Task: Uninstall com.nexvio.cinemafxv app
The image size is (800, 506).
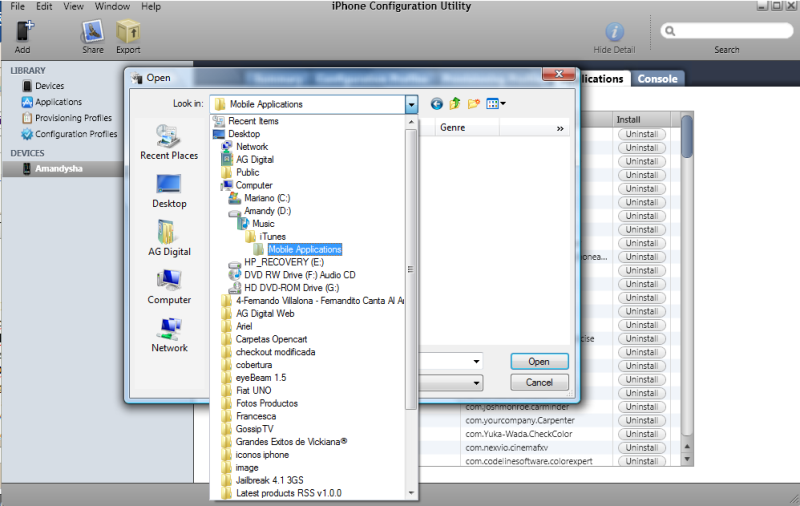Action: point(642,448)
